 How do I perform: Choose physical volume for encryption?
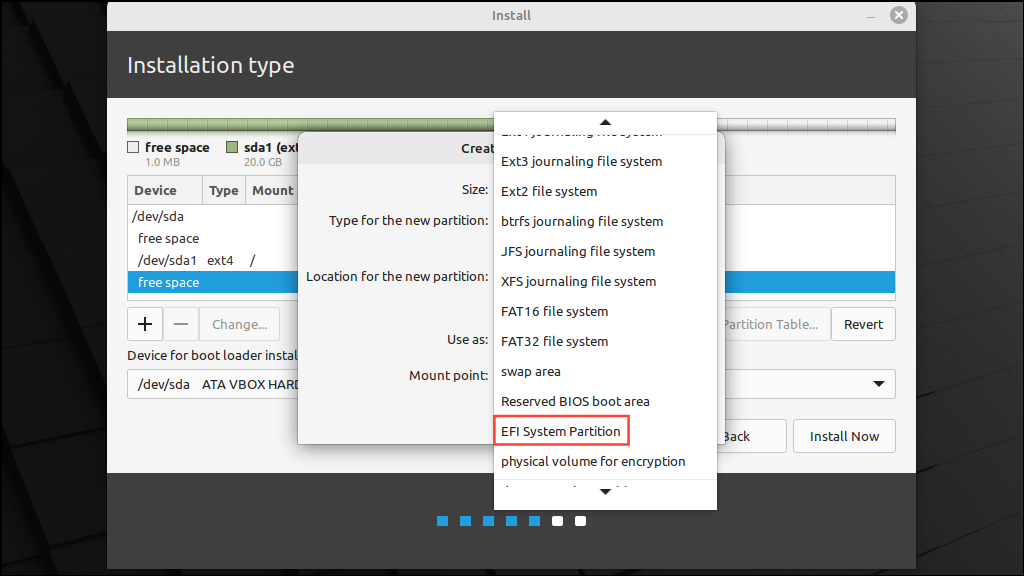pos(592,461)
